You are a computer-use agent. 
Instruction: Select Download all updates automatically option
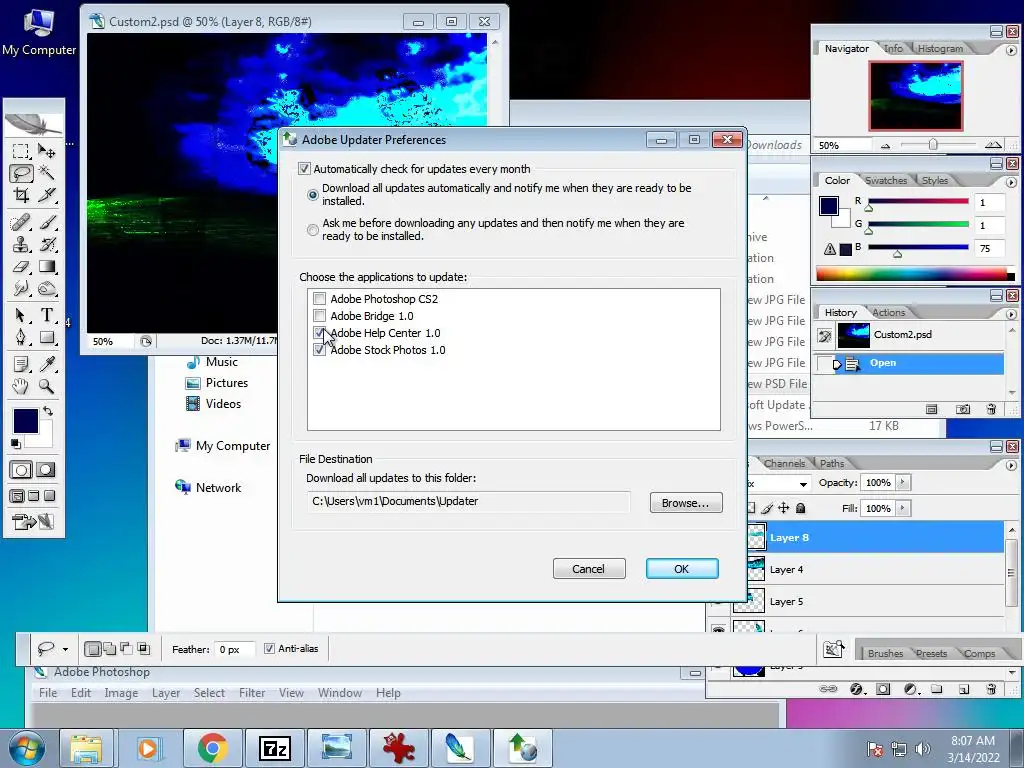[x=313, y=195]
